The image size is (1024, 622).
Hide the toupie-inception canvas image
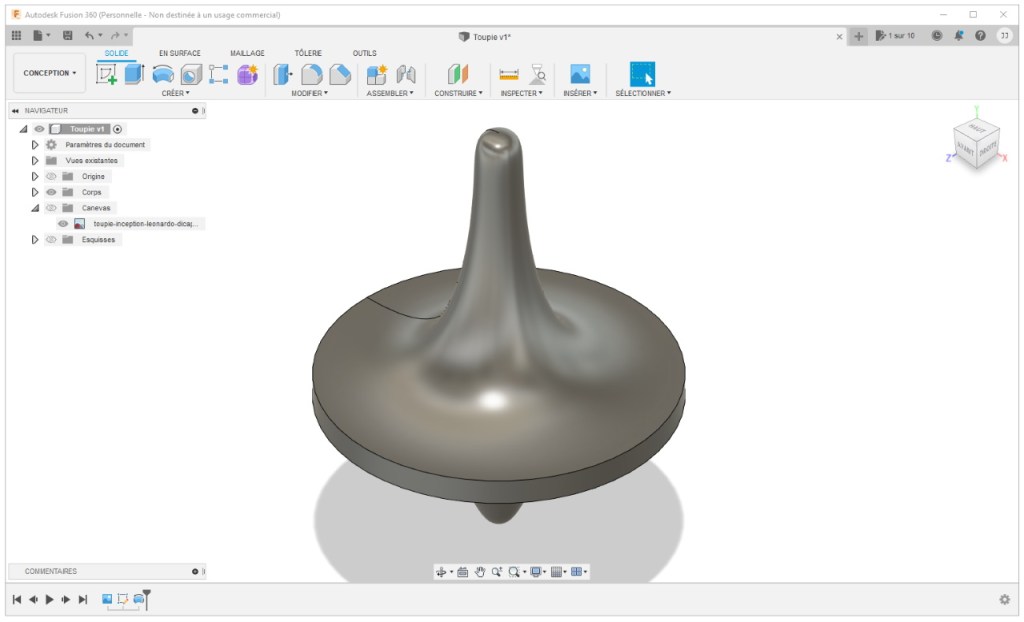click(x=64, y=223)
